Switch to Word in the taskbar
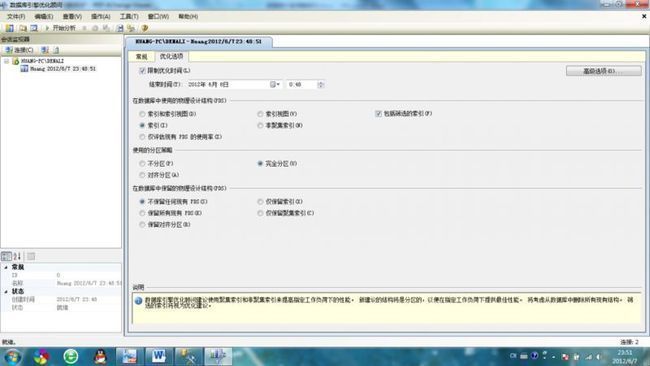The width and height of the screenshot is (650, 366). pyautogui.click(x=158, y=356)
